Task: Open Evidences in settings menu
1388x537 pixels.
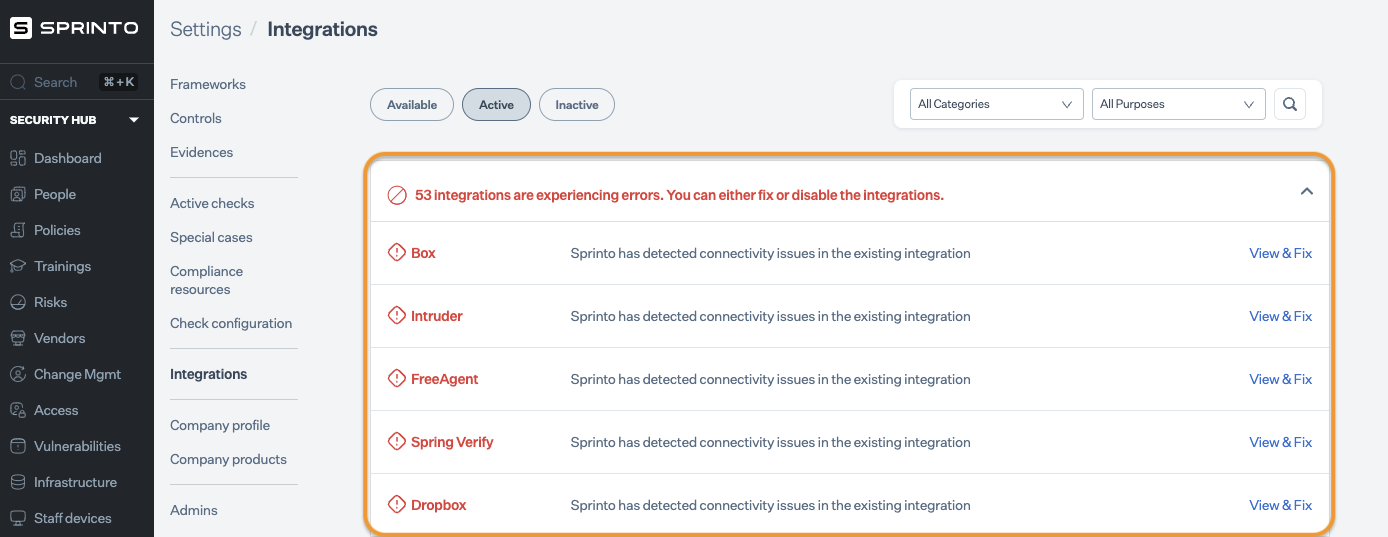Action: pyautogui.click(x=202, y=152)
